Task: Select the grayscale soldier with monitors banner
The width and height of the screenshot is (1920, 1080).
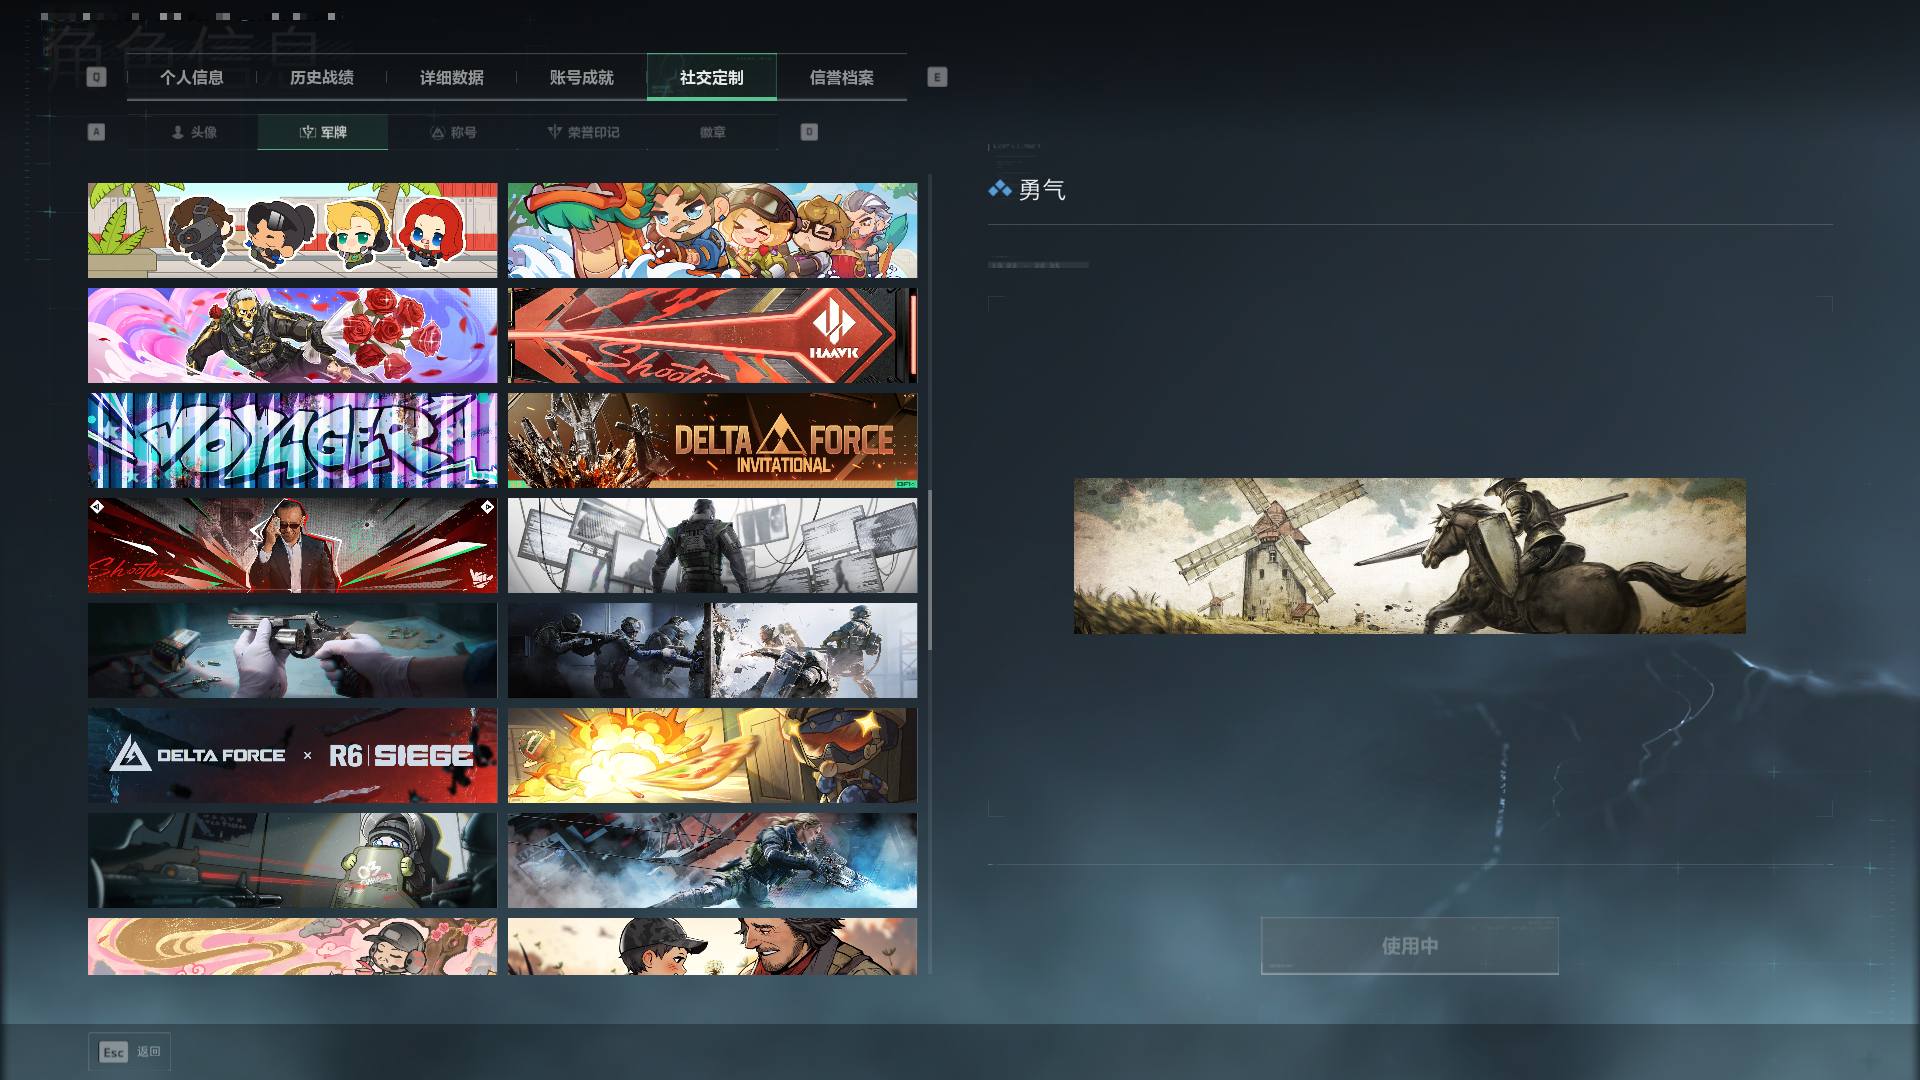Action: click(x=712, y=546)
